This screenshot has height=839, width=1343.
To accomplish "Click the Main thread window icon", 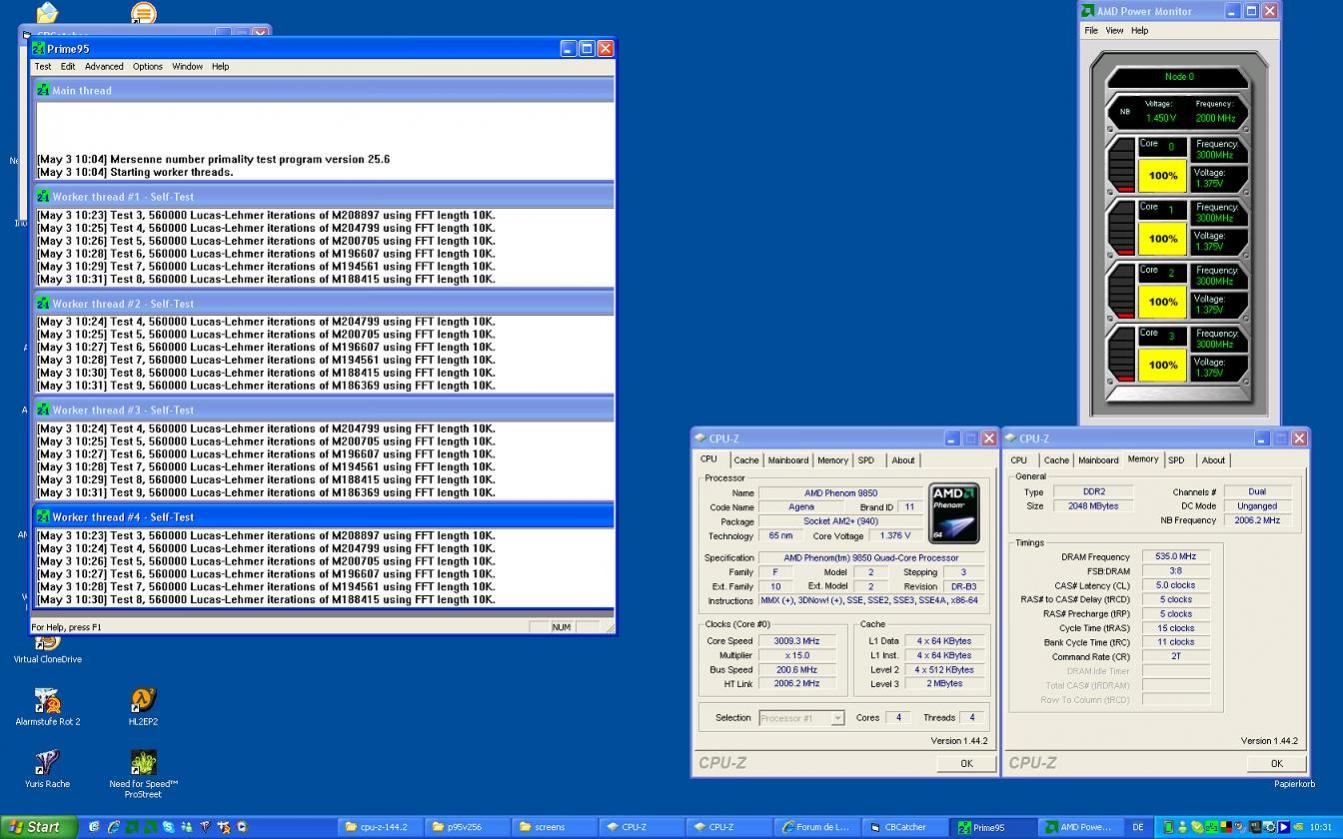I will [x=43, y=90].
